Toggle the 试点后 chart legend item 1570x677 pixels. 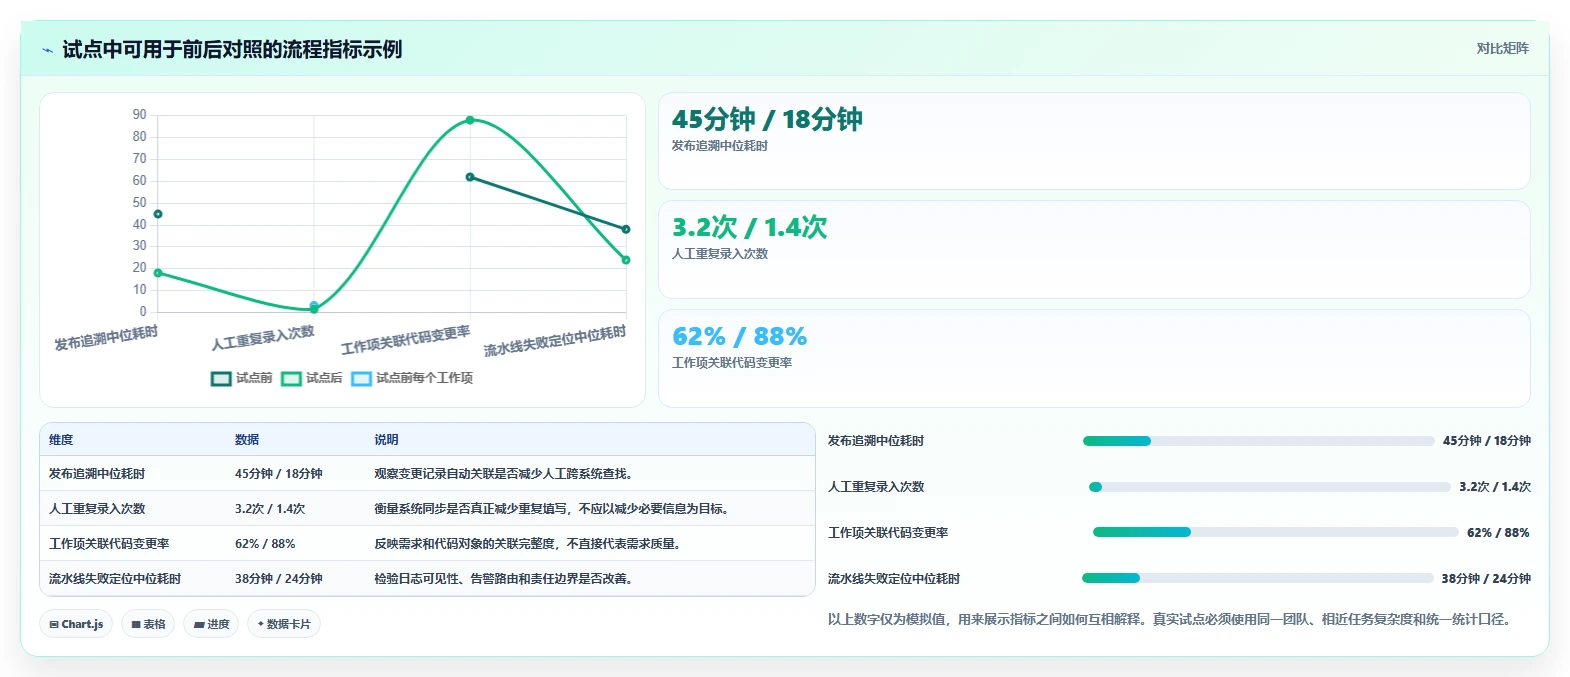(x=312, y=378)
